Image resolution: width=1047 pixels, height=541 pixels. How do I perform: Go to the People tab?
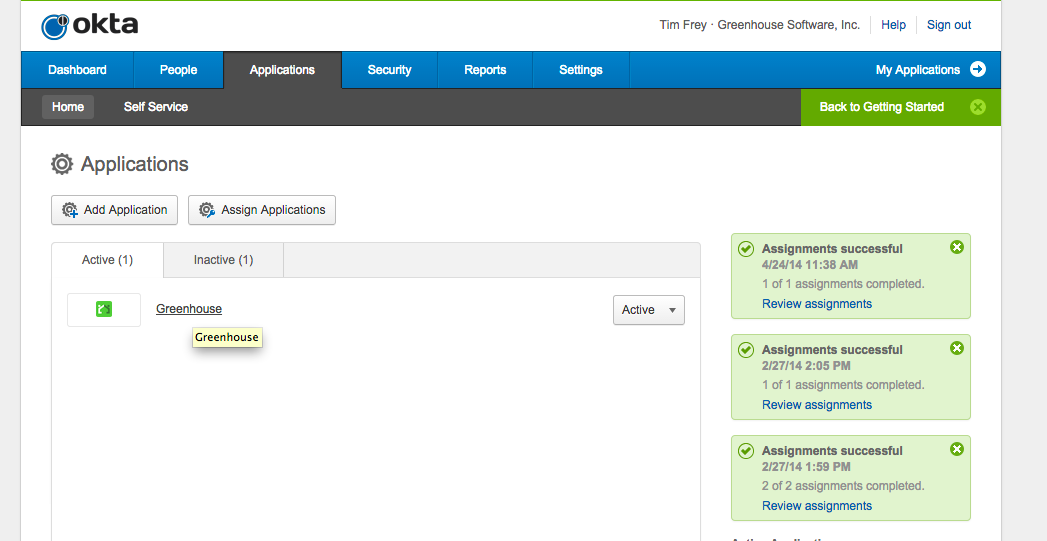[178, 69]
